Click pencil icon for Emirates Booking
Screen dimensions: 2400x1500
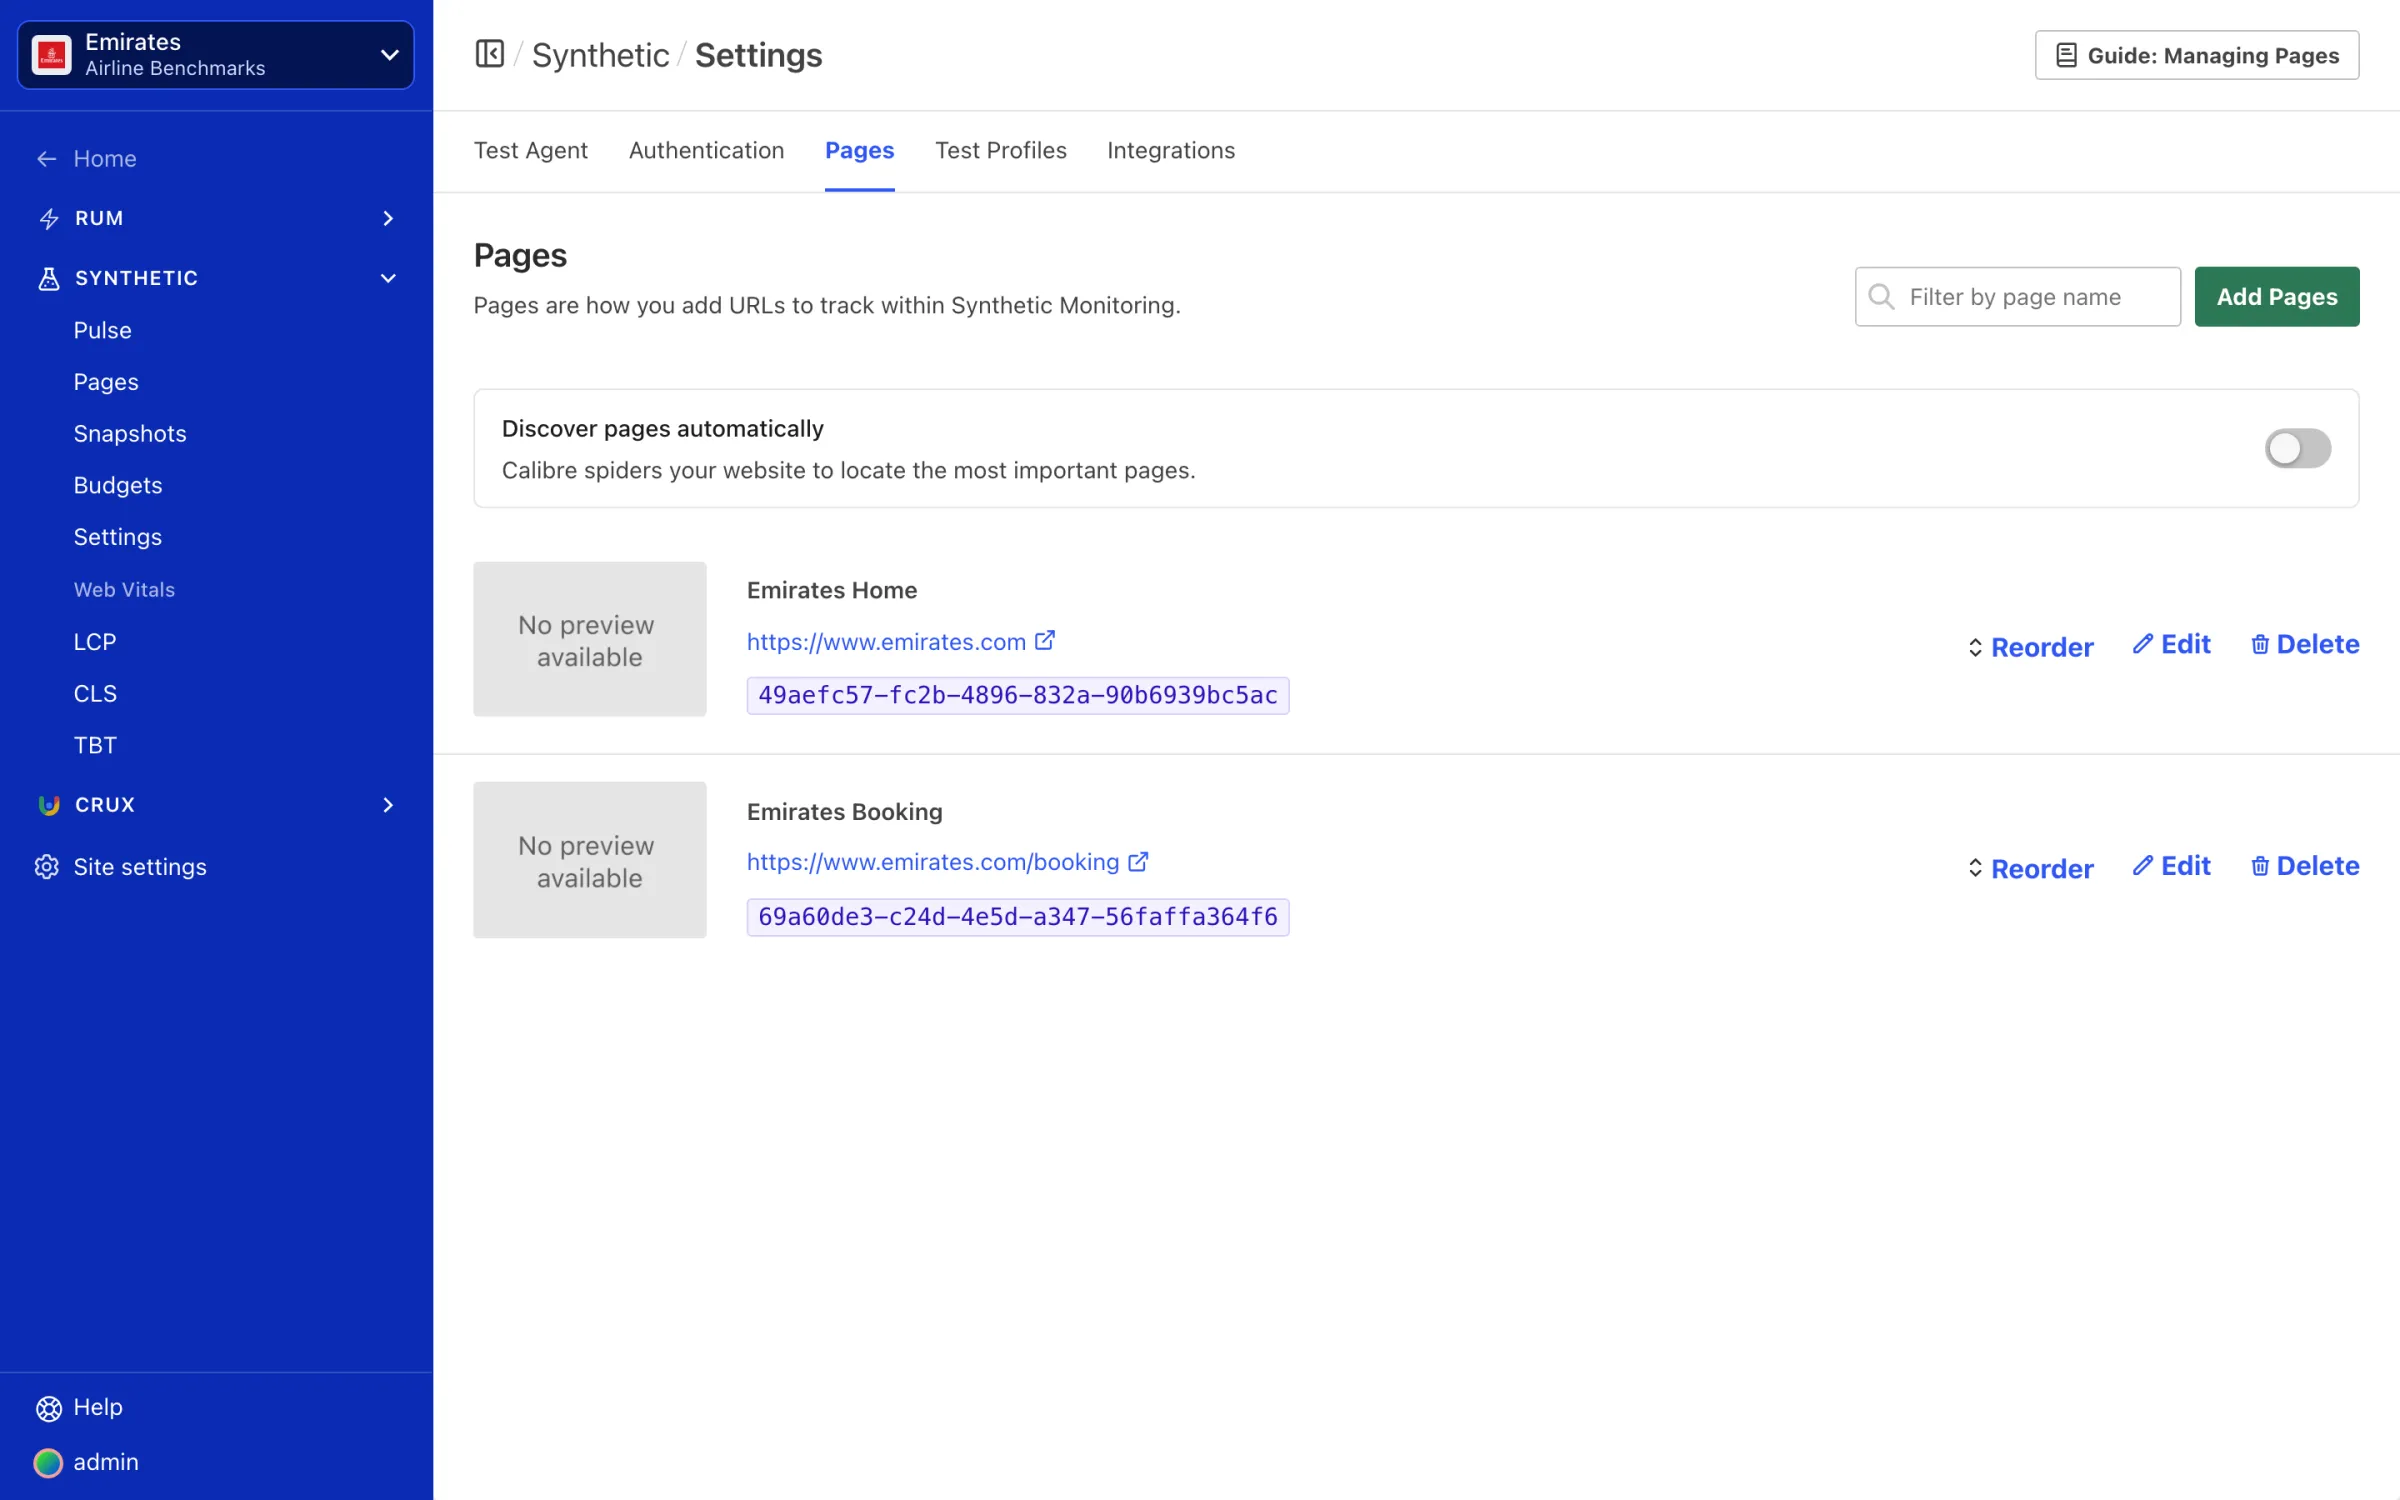pyautogui.click(x=2142, y=866)
